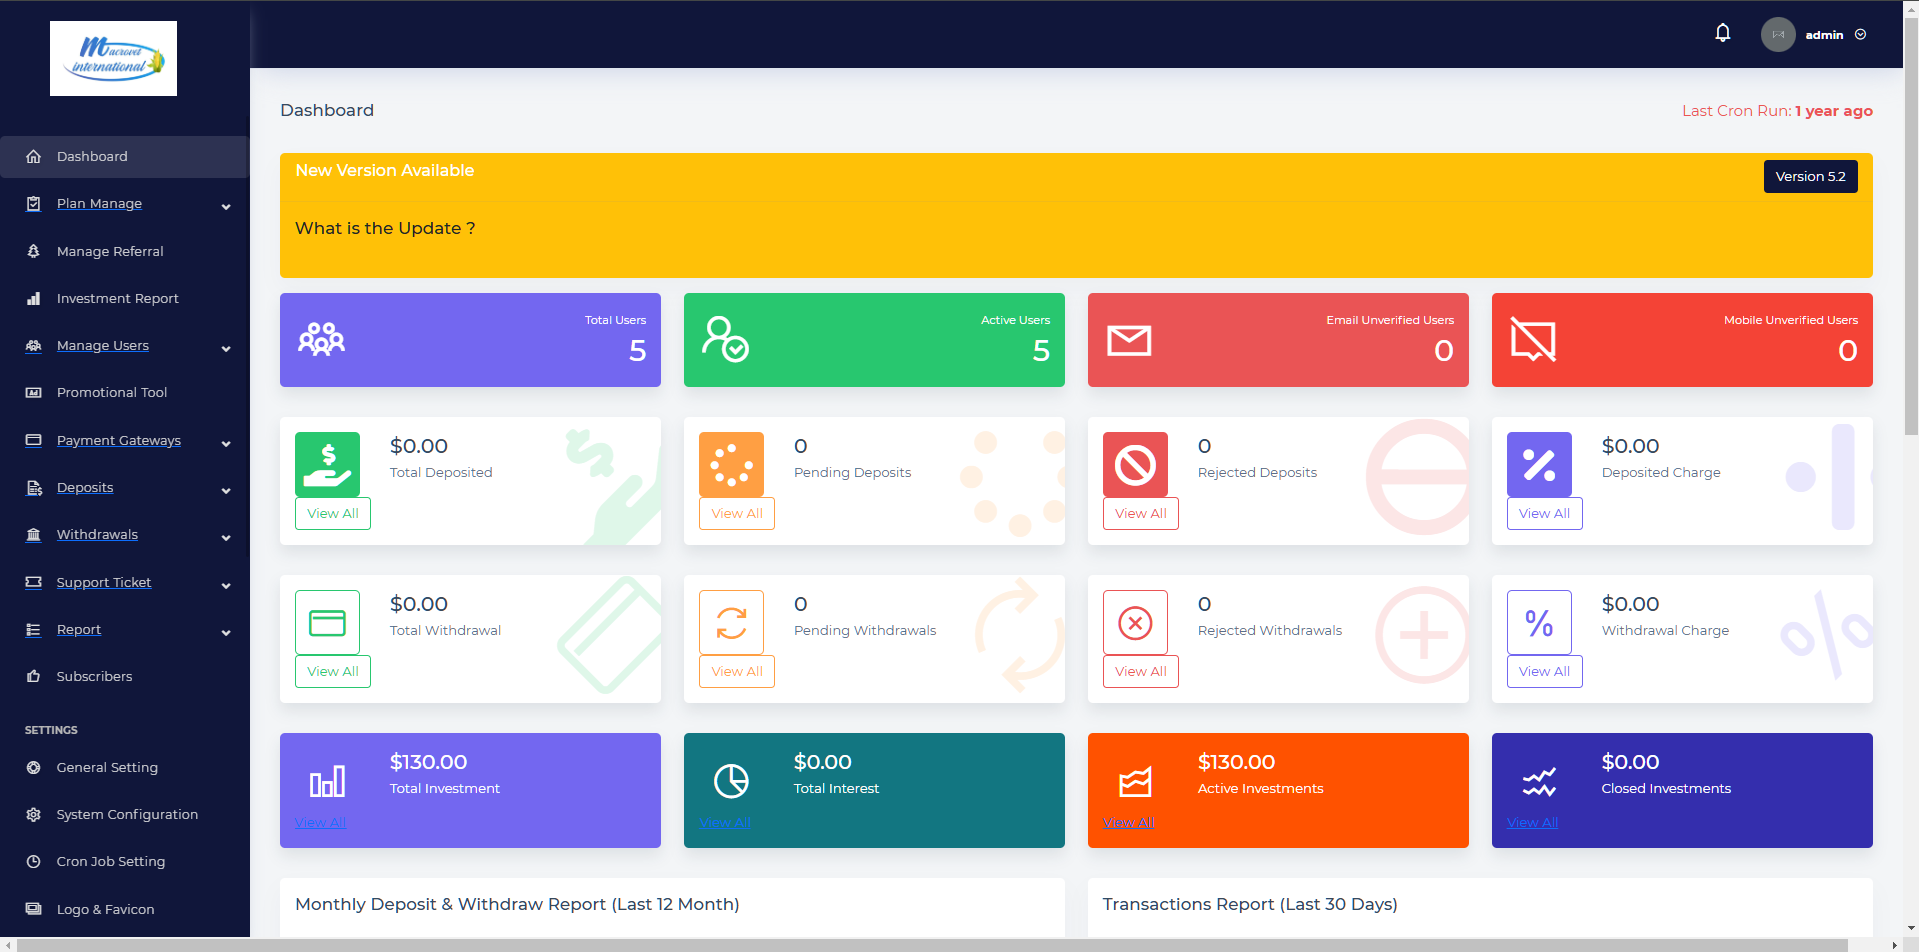Expand the Report submenu arrow
1919x952 pixels.
(226, 633)
